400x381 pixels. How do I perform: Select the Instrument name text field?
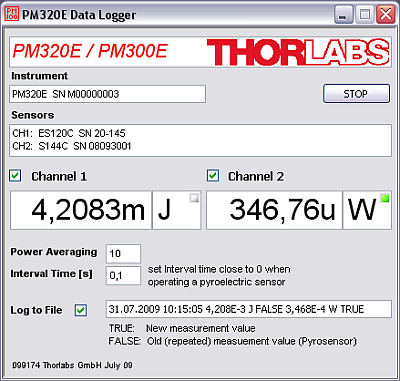click(x=107, y=94)
